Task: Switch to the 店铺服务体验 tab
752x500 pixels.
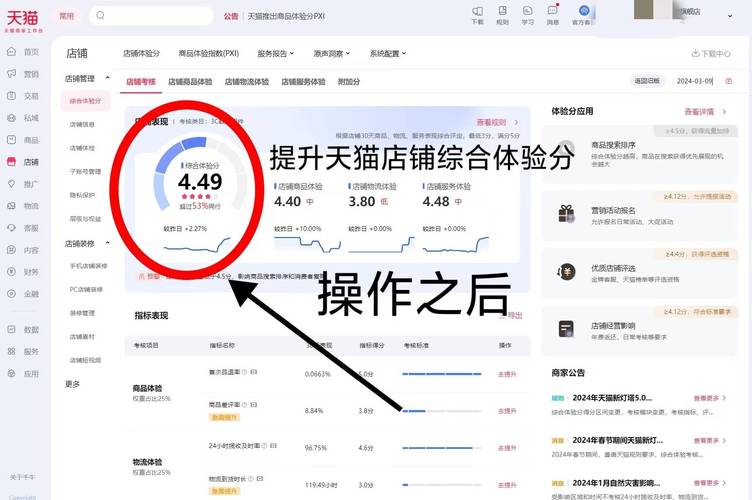Action: (x=303, y=82)
